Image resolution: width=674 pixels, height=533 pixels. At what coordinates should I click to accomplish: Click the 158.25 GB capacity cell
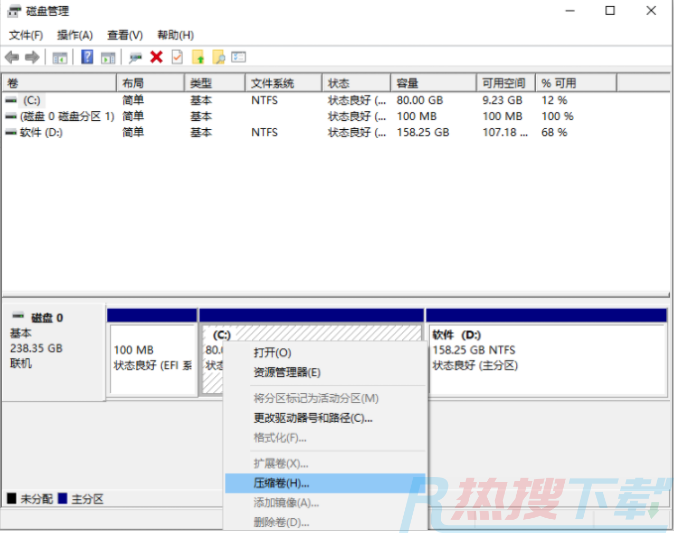click(x=423, y=132)
